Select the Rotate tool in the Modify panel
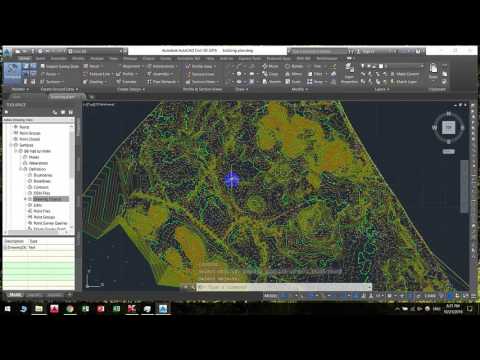Image resolution: width=480 pixels, height=360 pixels. coord(294,66)
